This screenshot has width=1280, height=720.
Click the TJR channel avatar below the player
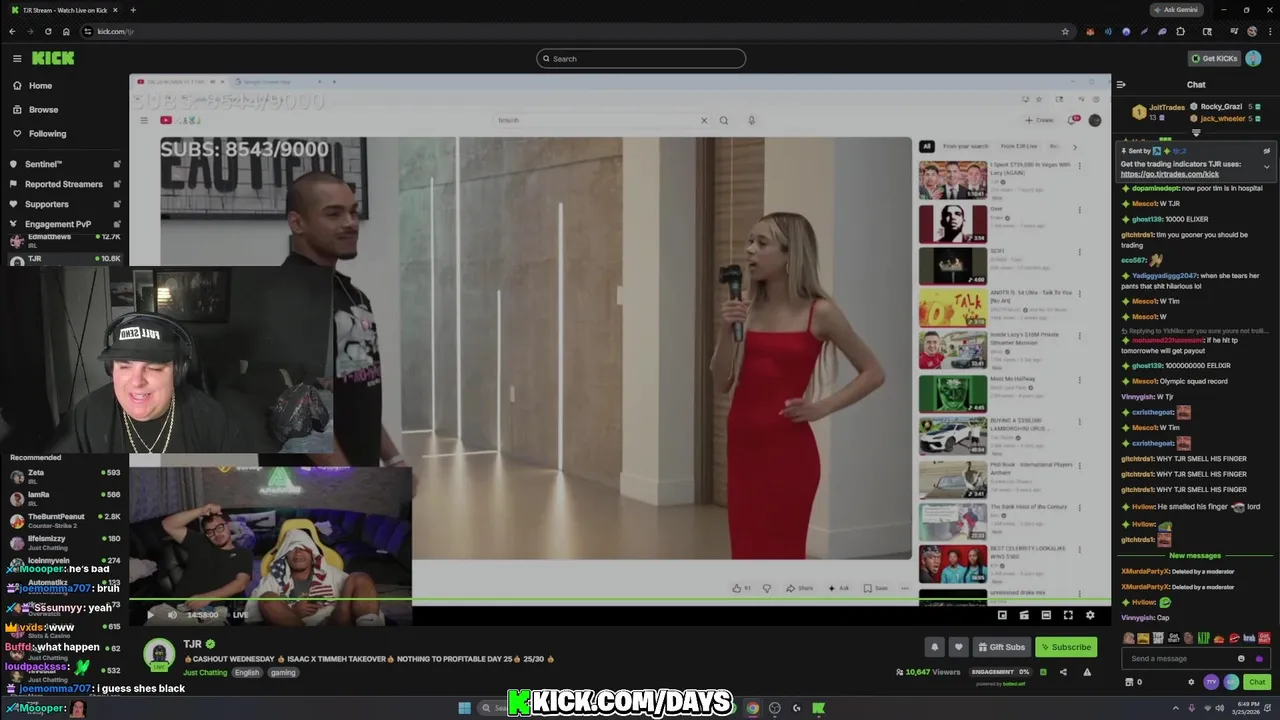[x=159, y=655]
